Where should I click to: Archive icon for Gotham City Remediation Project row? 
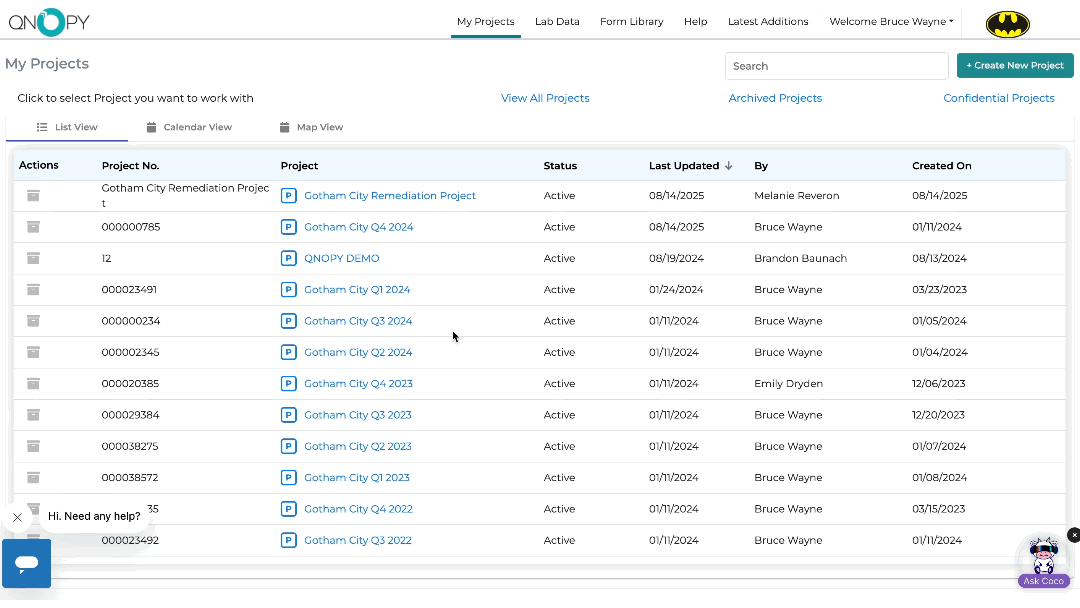33,196
